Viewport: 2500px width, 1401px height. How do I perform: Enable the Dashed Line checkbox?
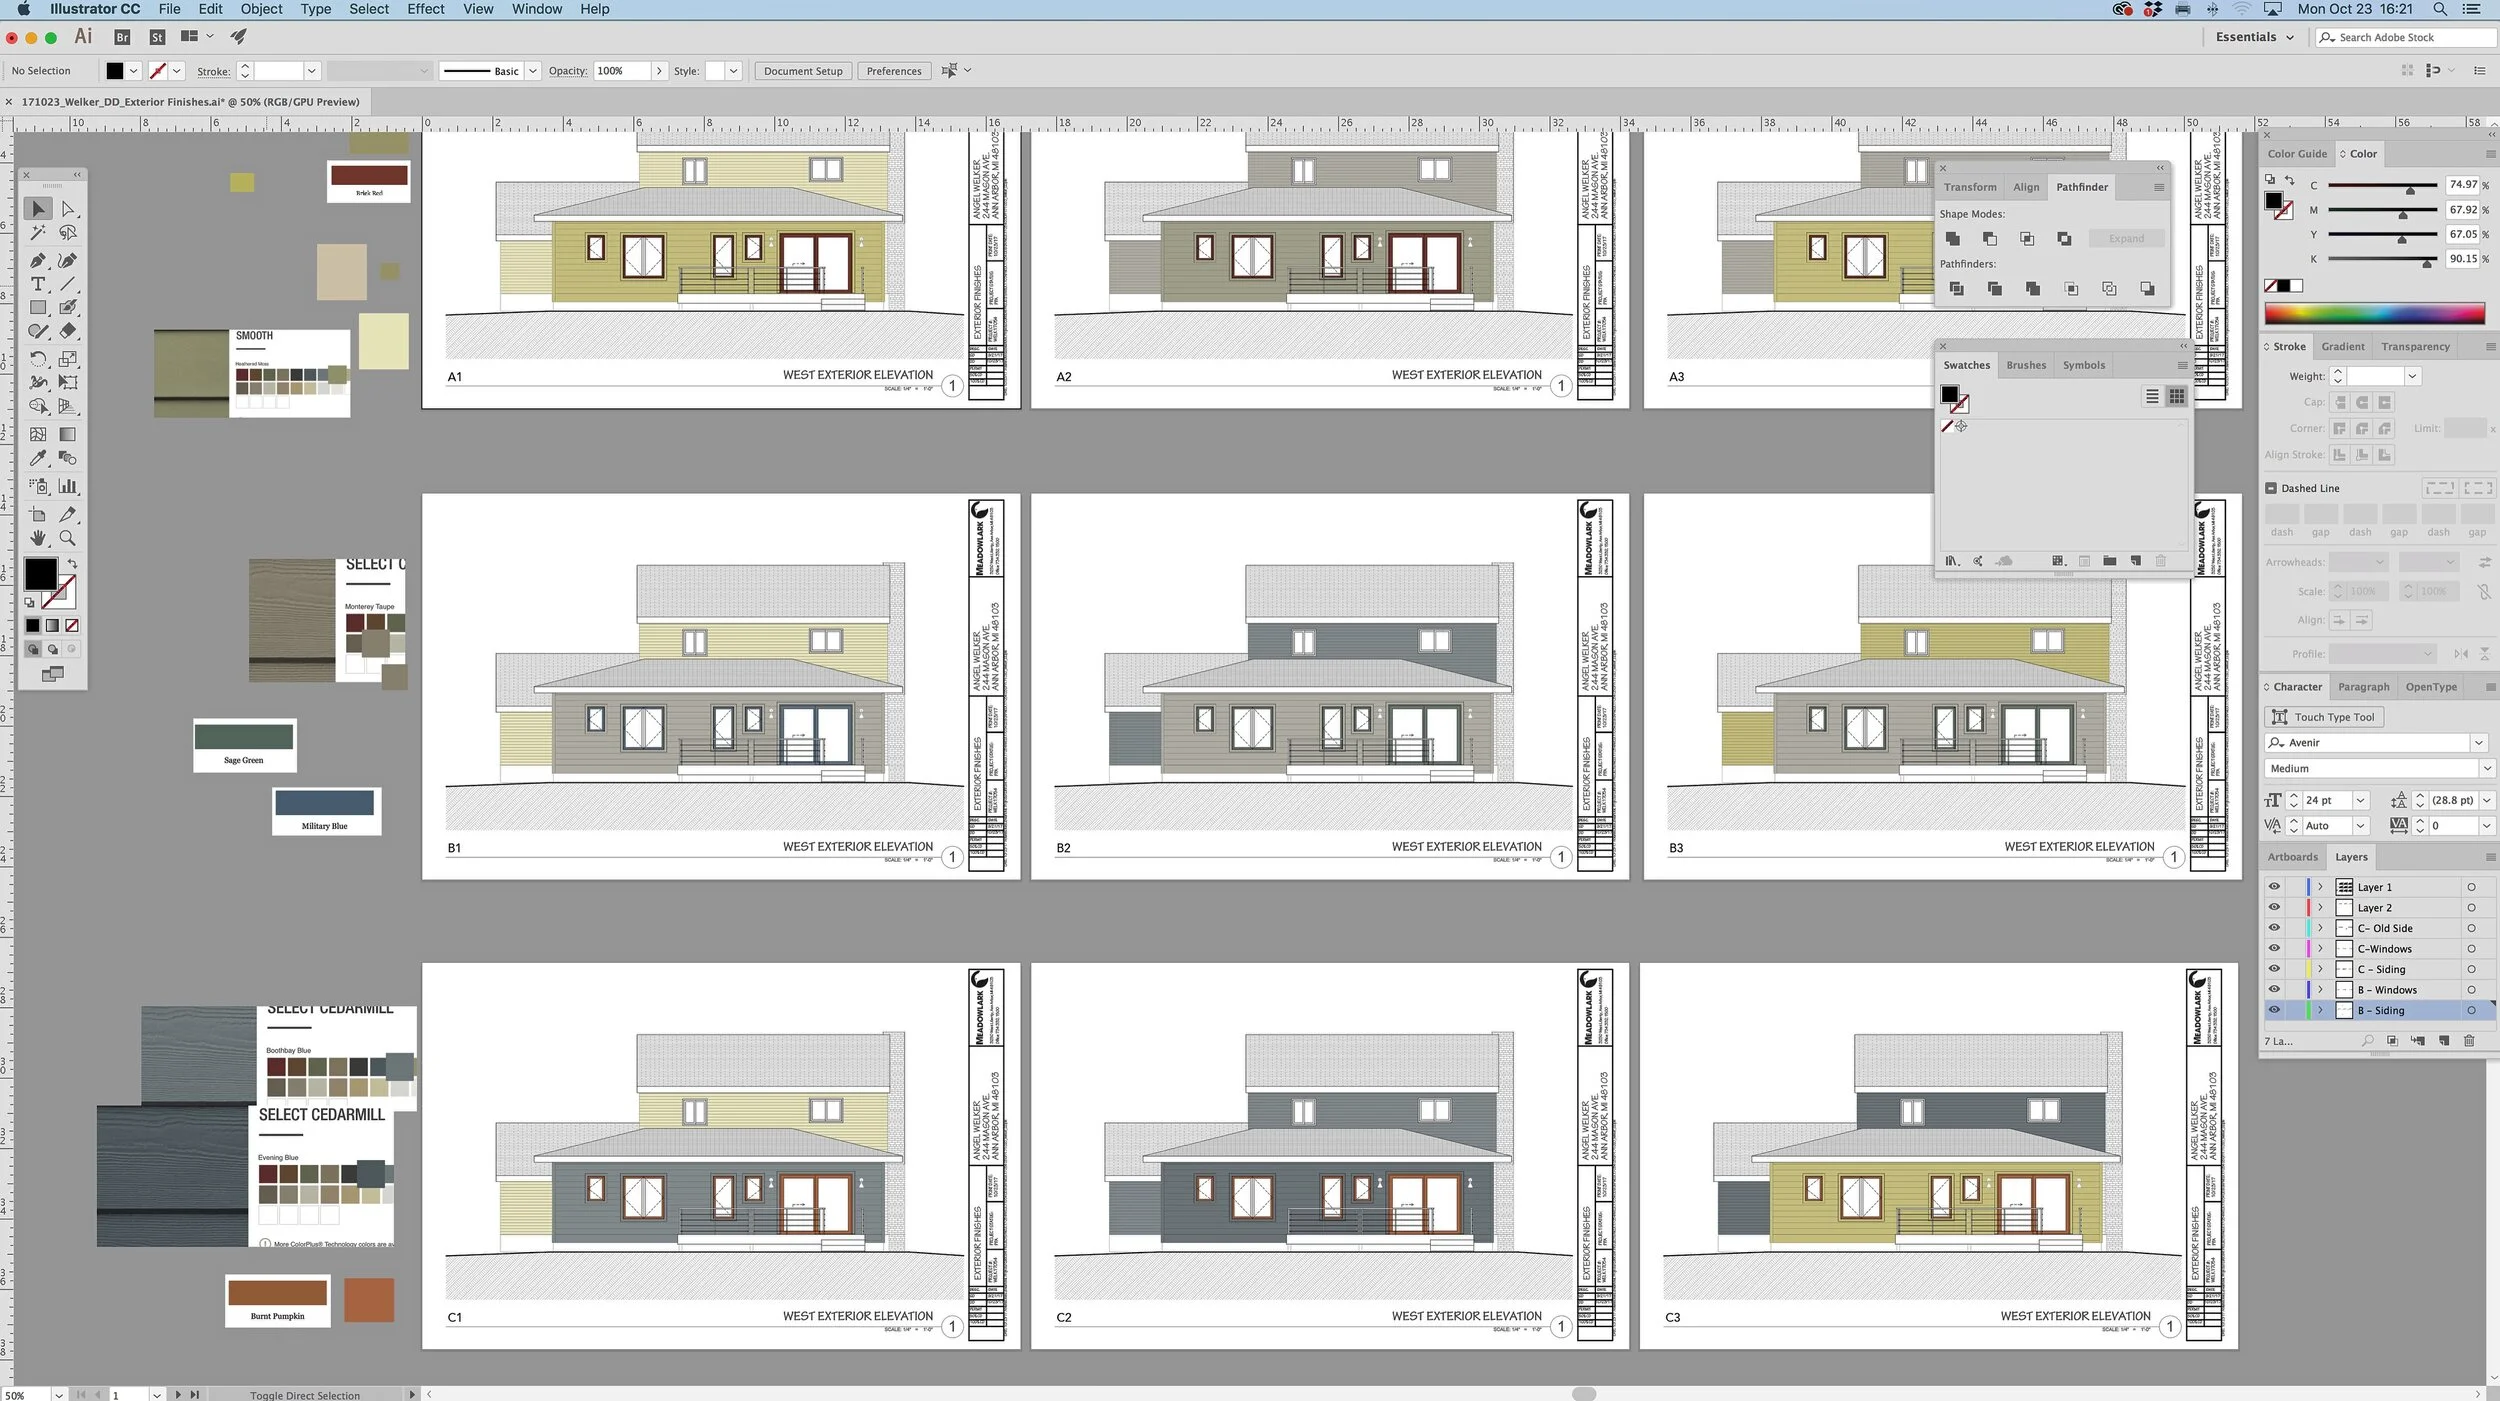click(2271, 488)
